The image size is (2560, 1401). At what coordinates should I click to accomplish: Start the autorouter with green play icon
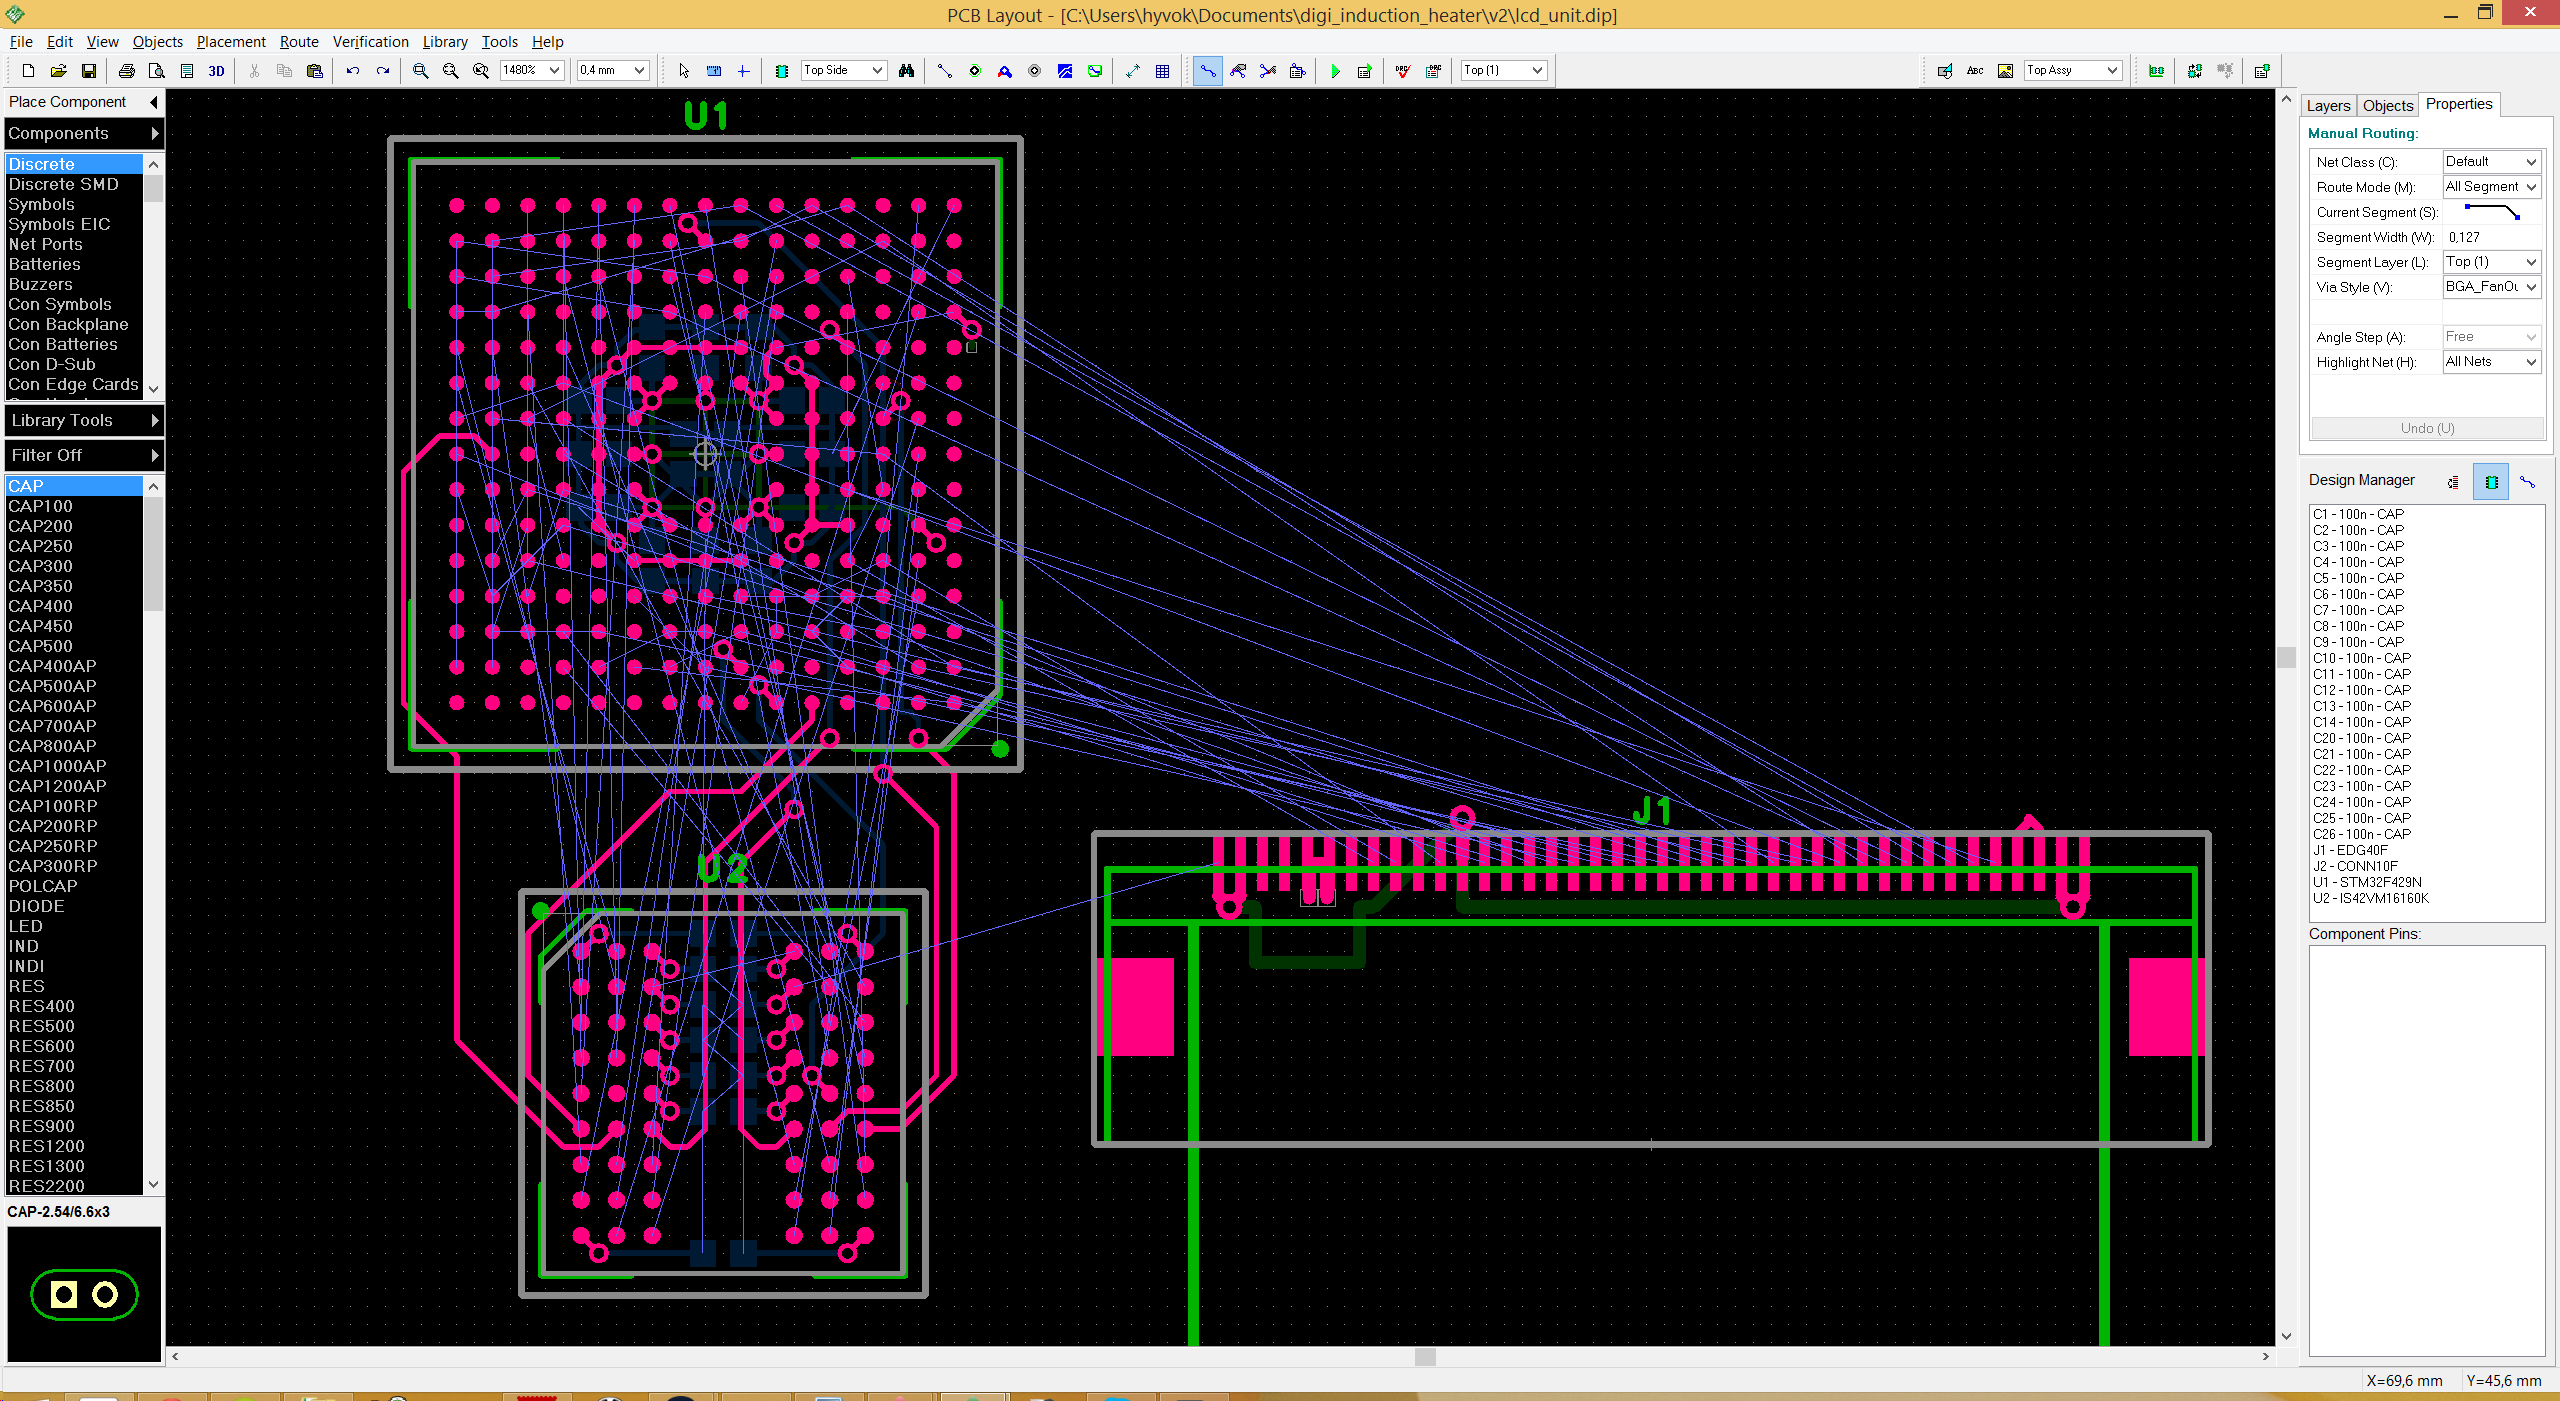click(1335, 70)
